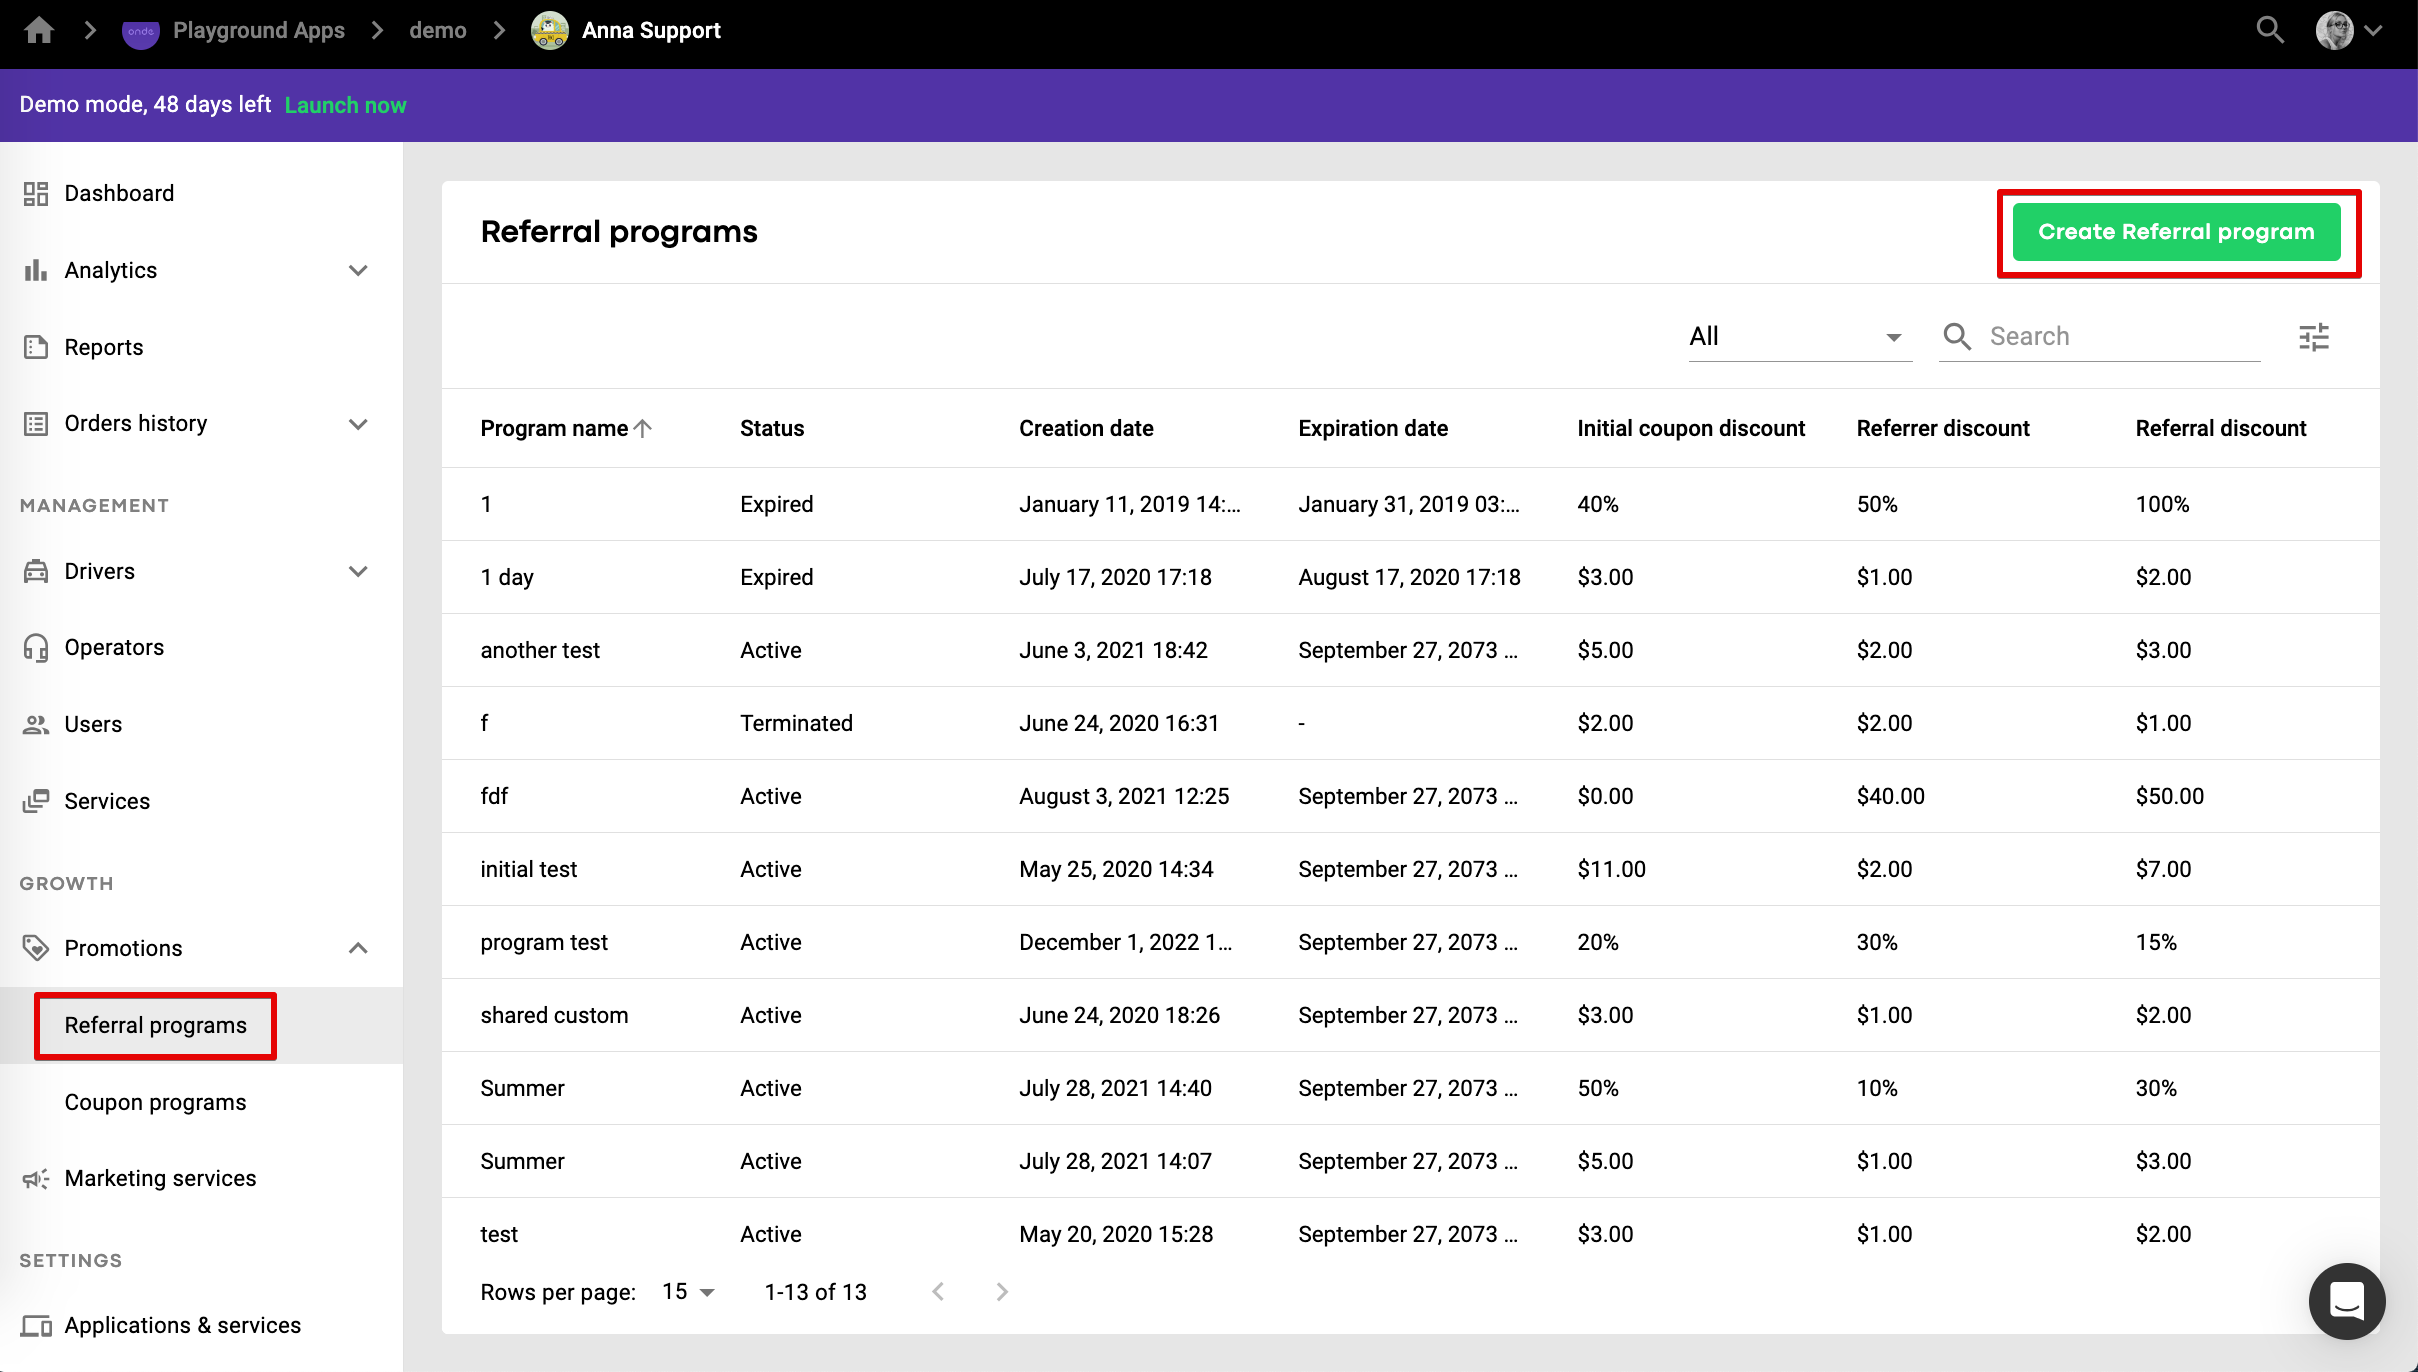
Task: Open the chat support bubble
Action: 2345,1300
